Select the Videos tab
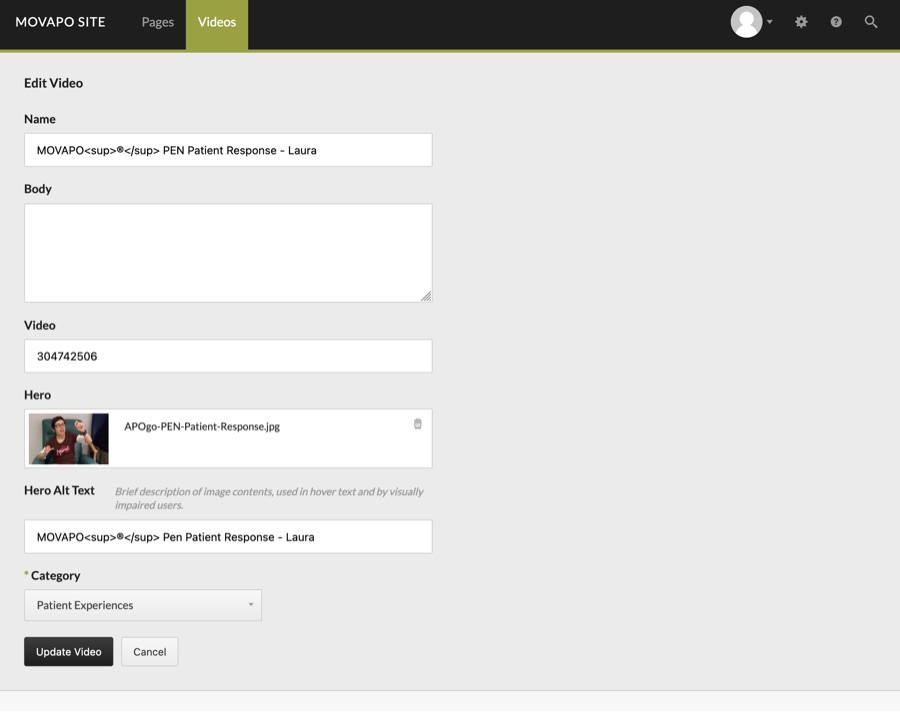Image resolution: width=900 pixels, height=712 pixels. [217, 22]
